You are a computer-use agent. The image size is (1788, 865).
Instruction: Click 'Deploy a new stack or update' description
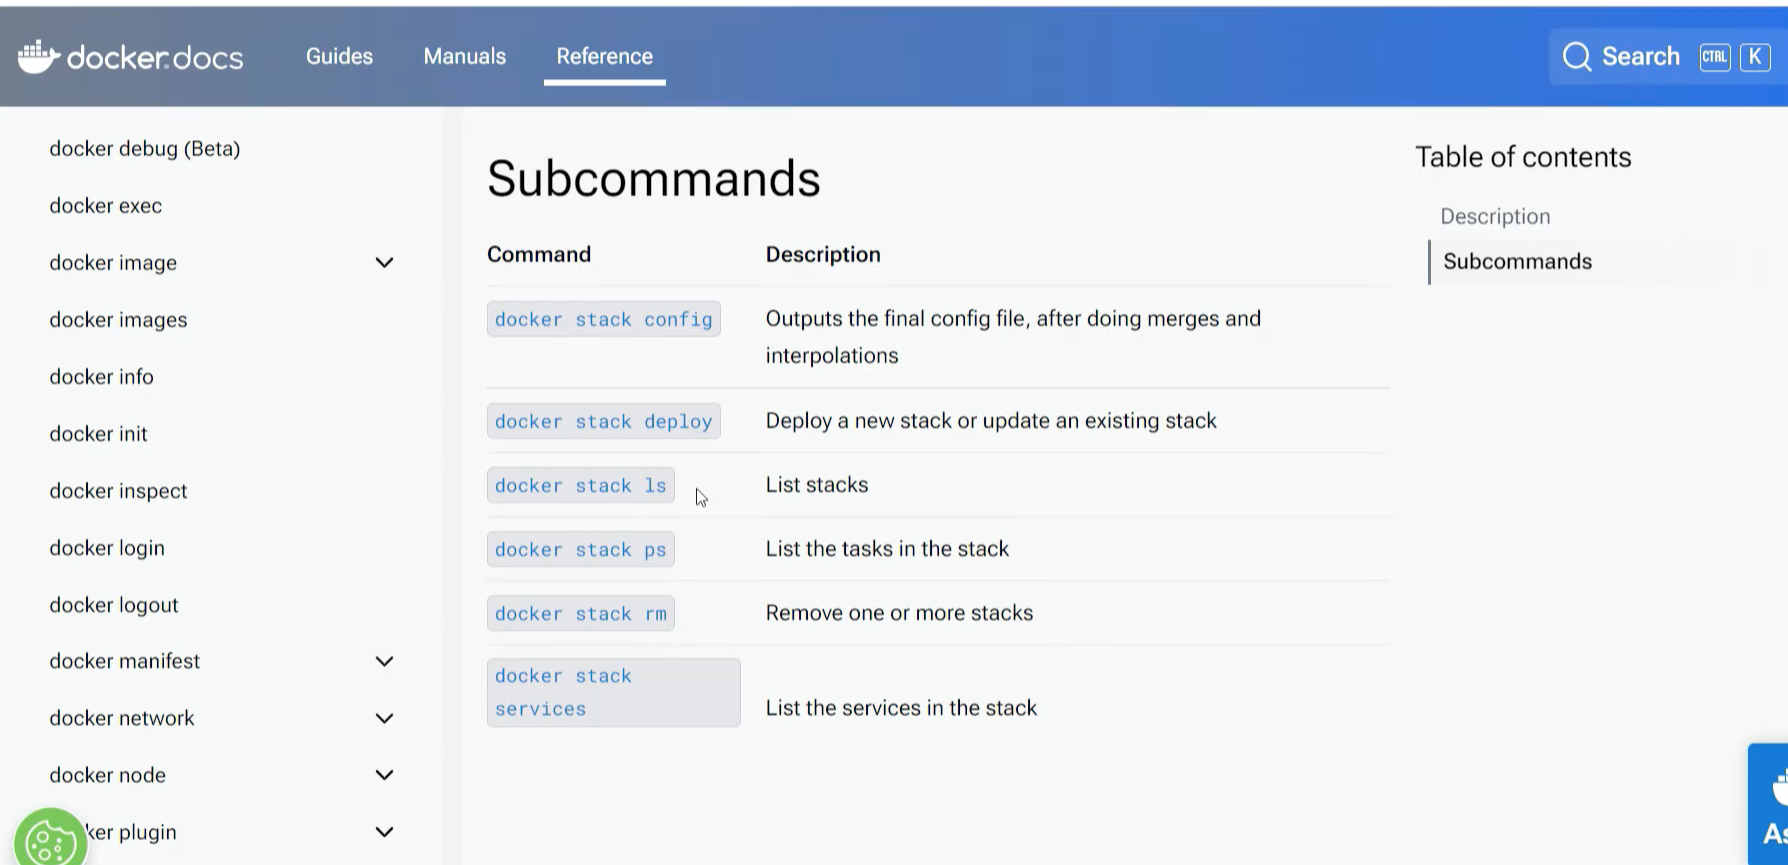point(991,421)
